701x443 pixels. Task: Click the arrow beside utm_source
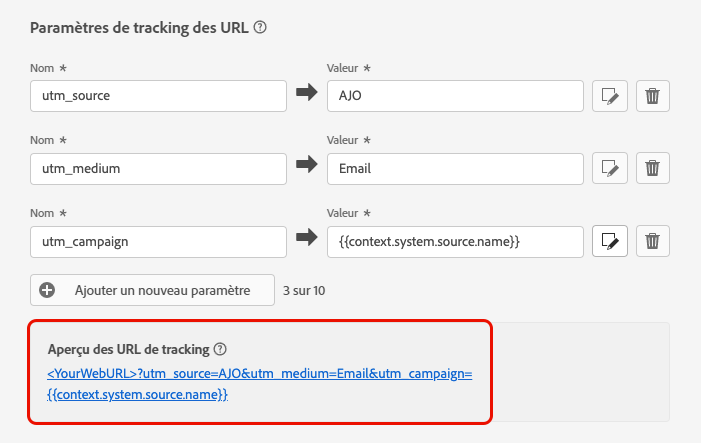[306, 95]
